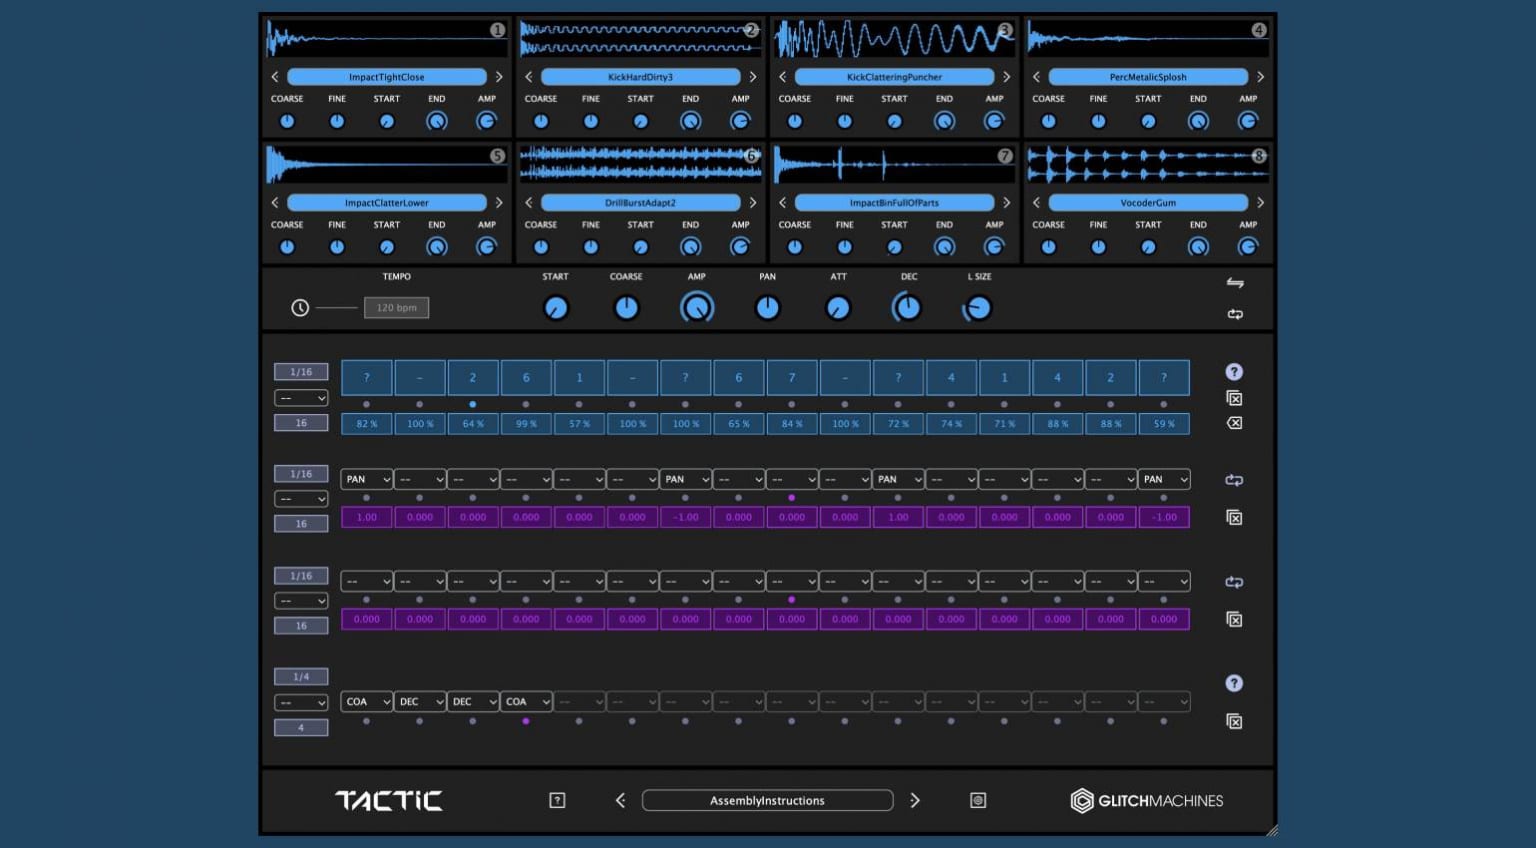Click the boxed question mark icon near TACTIC logo
This screenshot has height=848, width=1536.
point(557,800)
